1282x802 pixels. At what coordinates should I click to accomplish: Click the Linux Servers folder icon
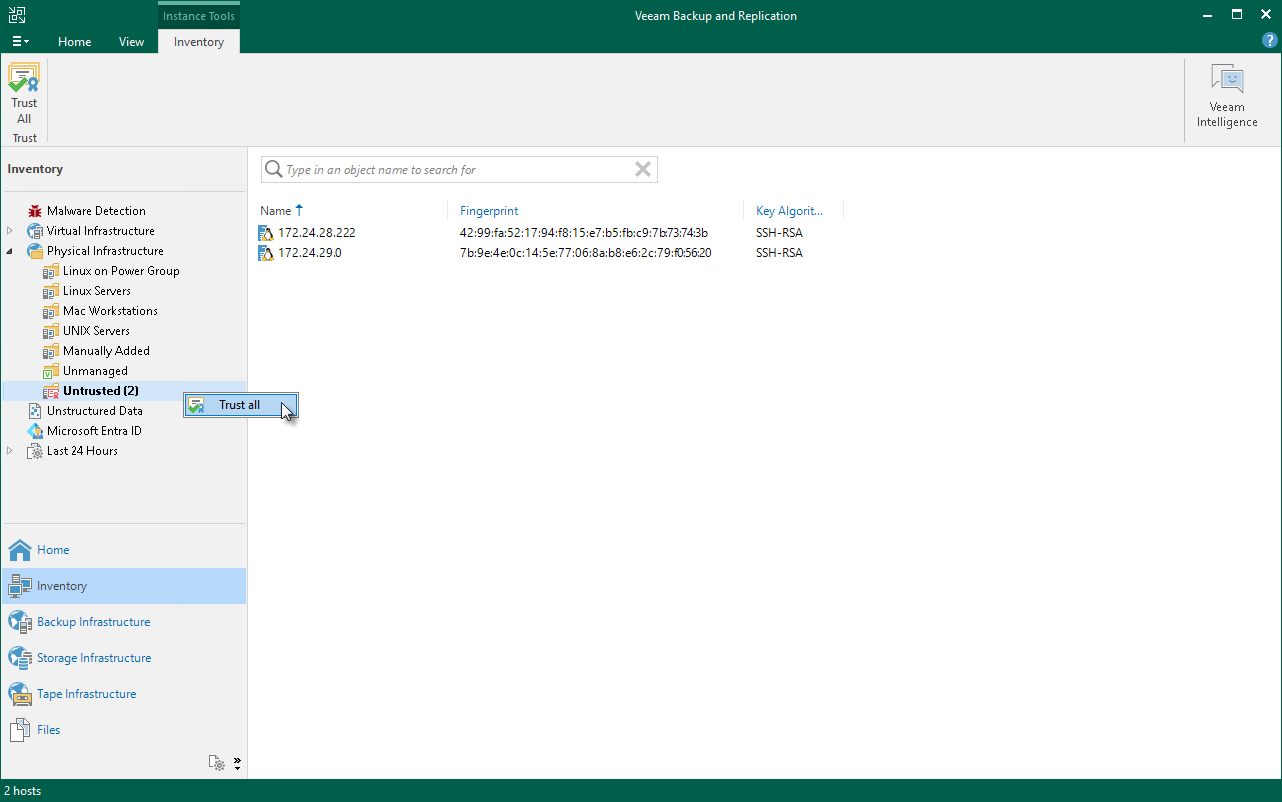51,291
